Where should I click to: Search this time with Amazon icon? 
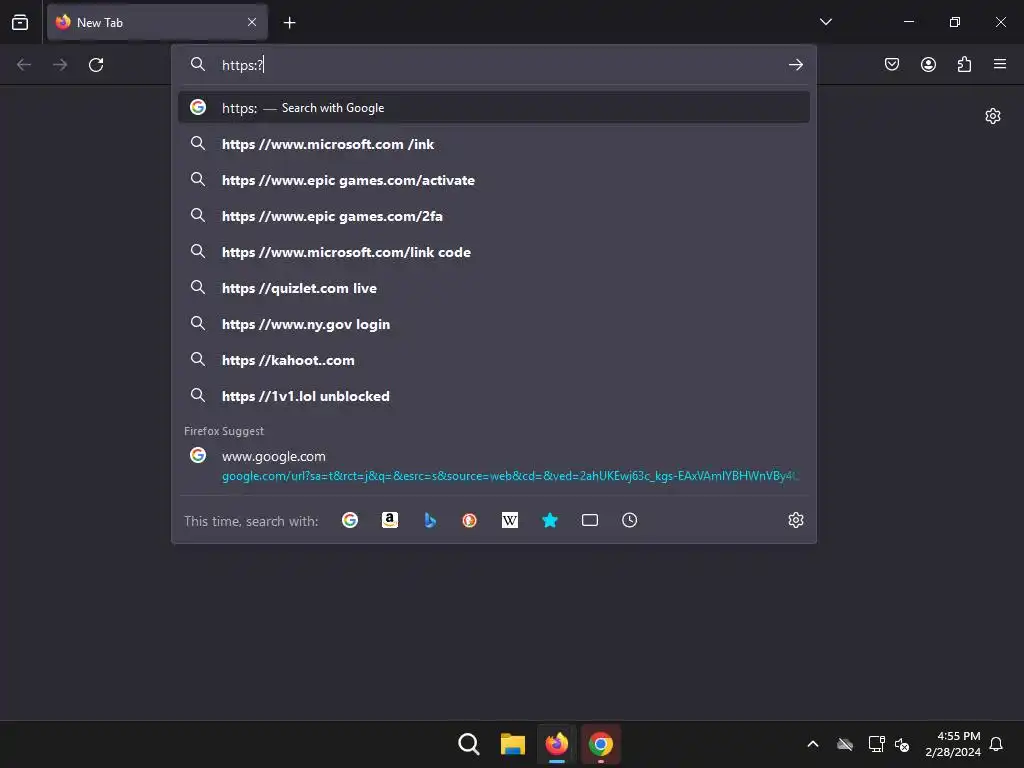[x=390, y=520]
